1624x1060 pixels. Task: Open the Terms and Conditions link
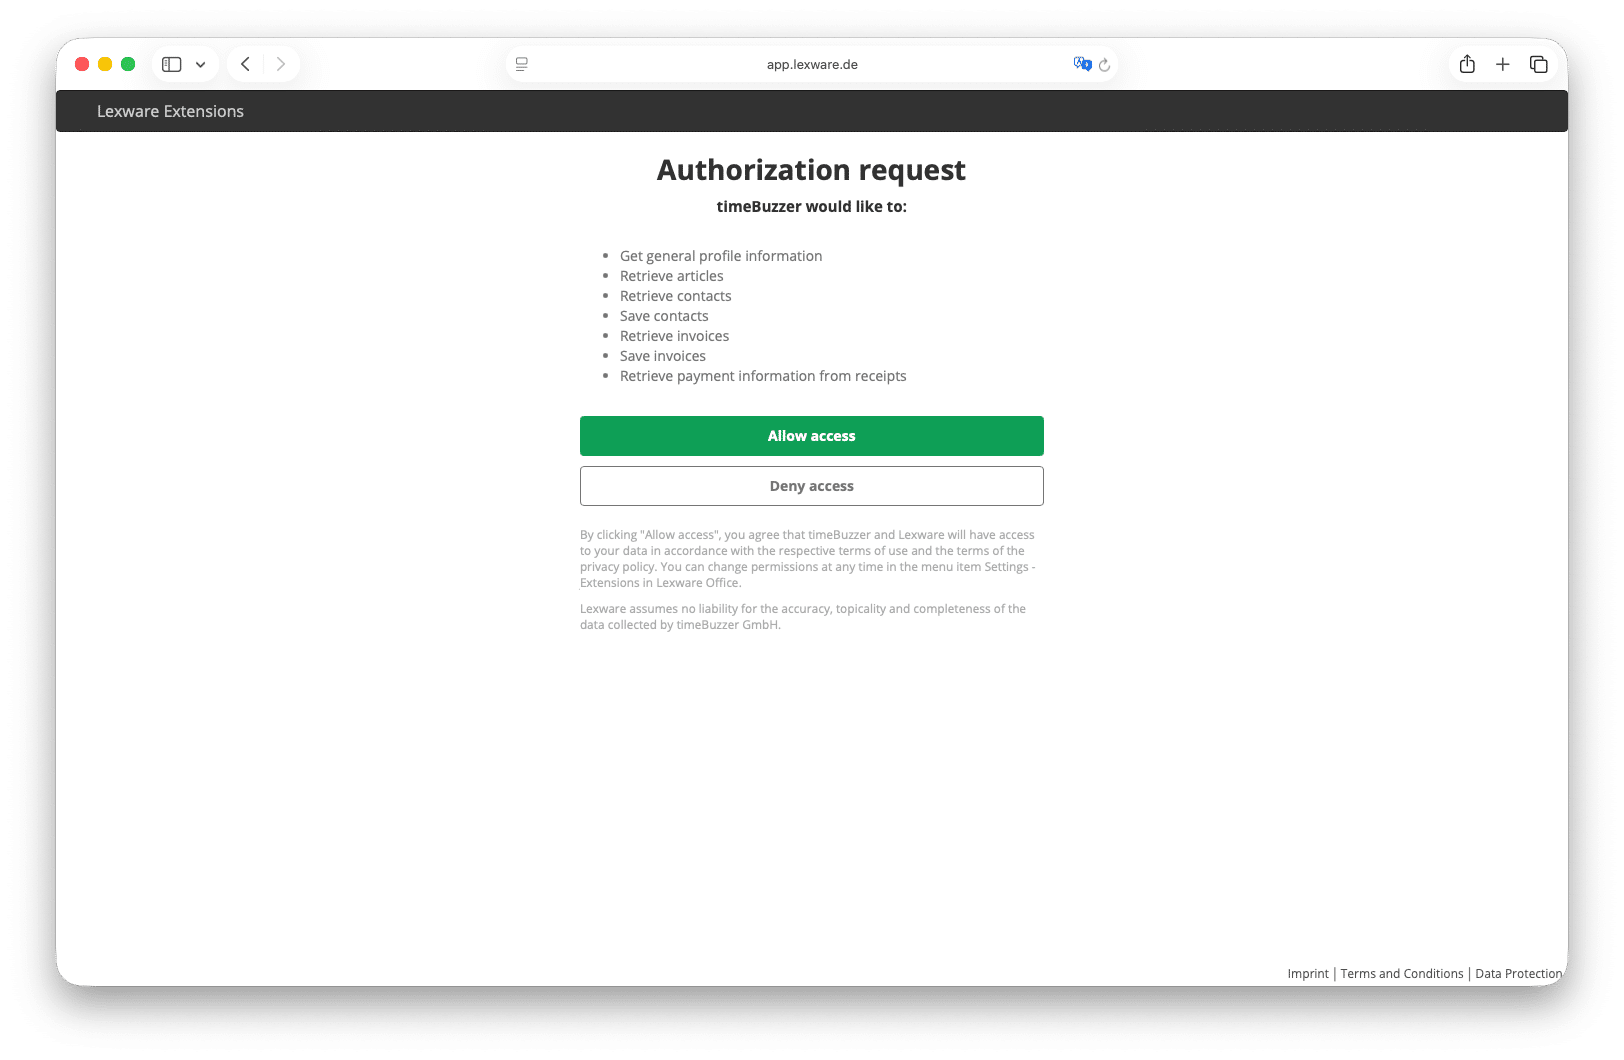click(1401, 974)
